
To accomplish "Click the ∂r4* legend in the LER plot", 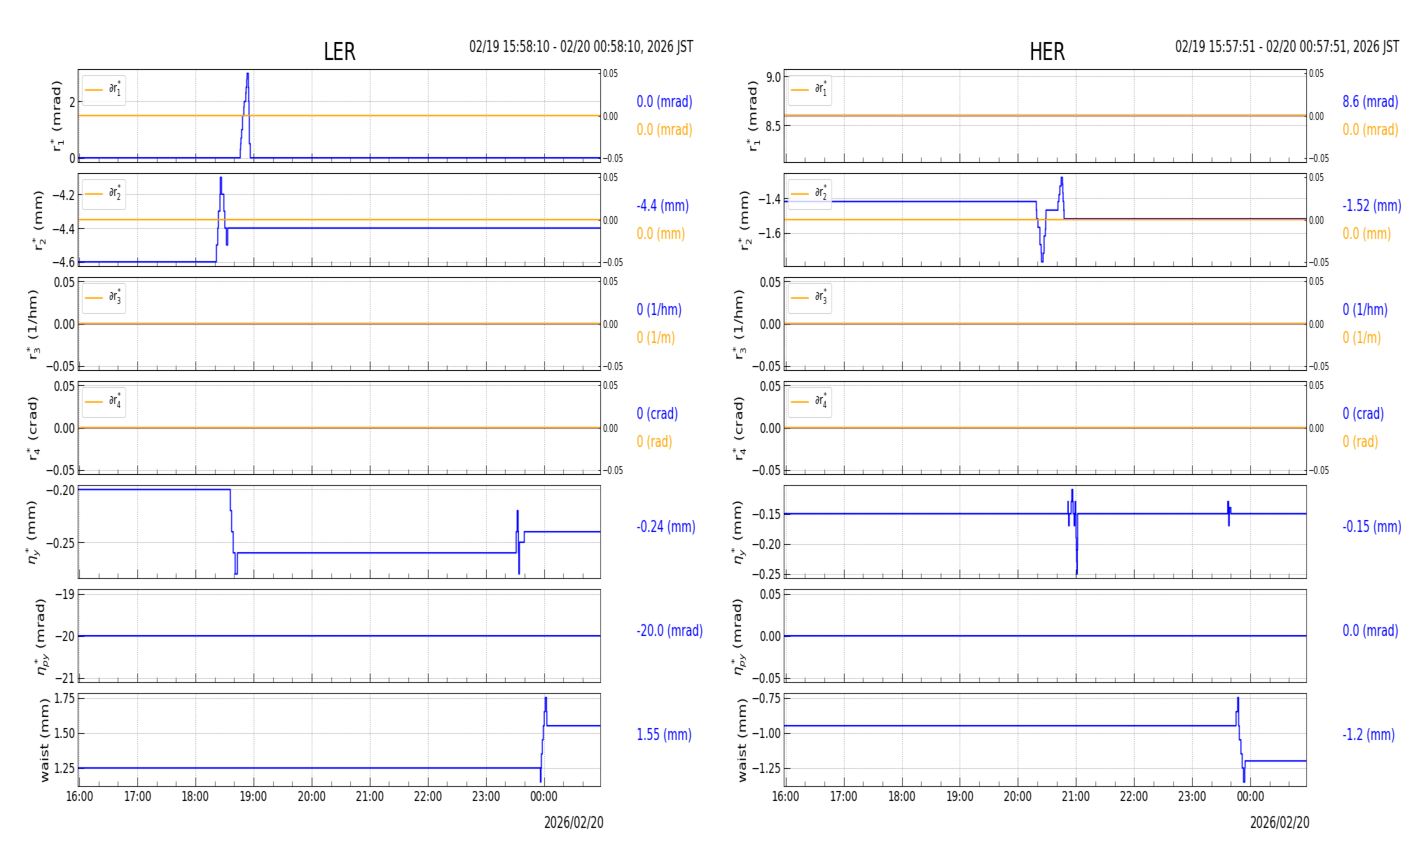I will point(104,402).
